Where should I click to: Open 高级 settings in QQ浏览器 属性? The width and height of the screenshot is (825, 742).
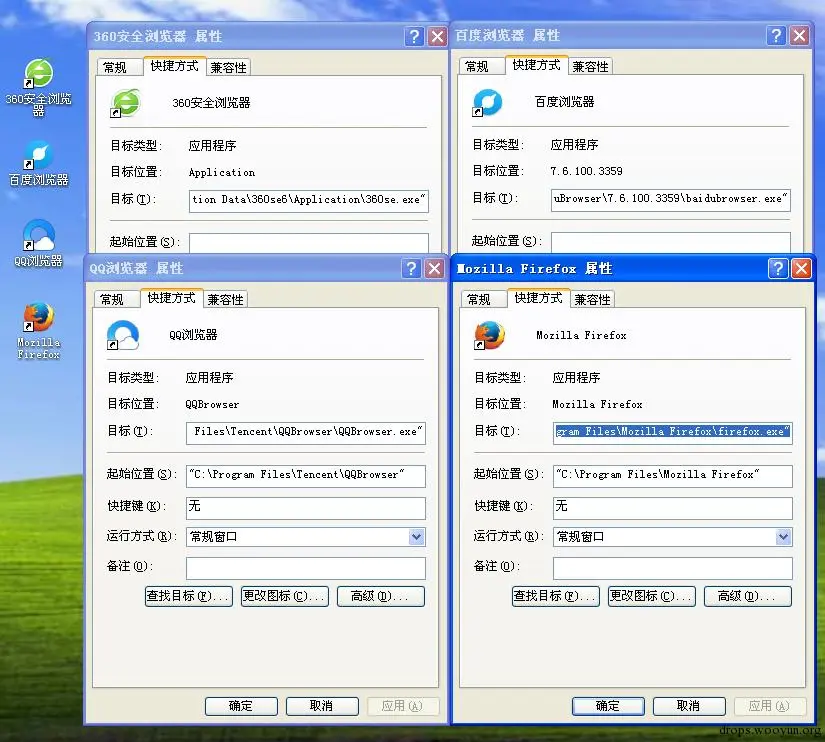(x=380, y=596)
